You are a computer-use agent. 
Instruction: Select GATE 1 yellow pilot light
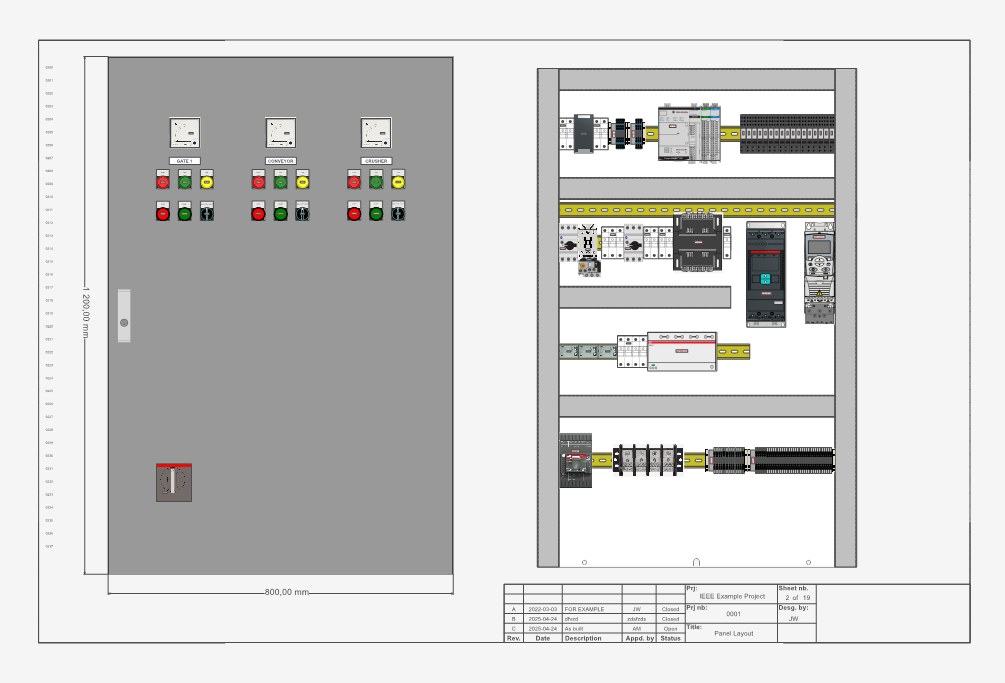click(206, 180)
